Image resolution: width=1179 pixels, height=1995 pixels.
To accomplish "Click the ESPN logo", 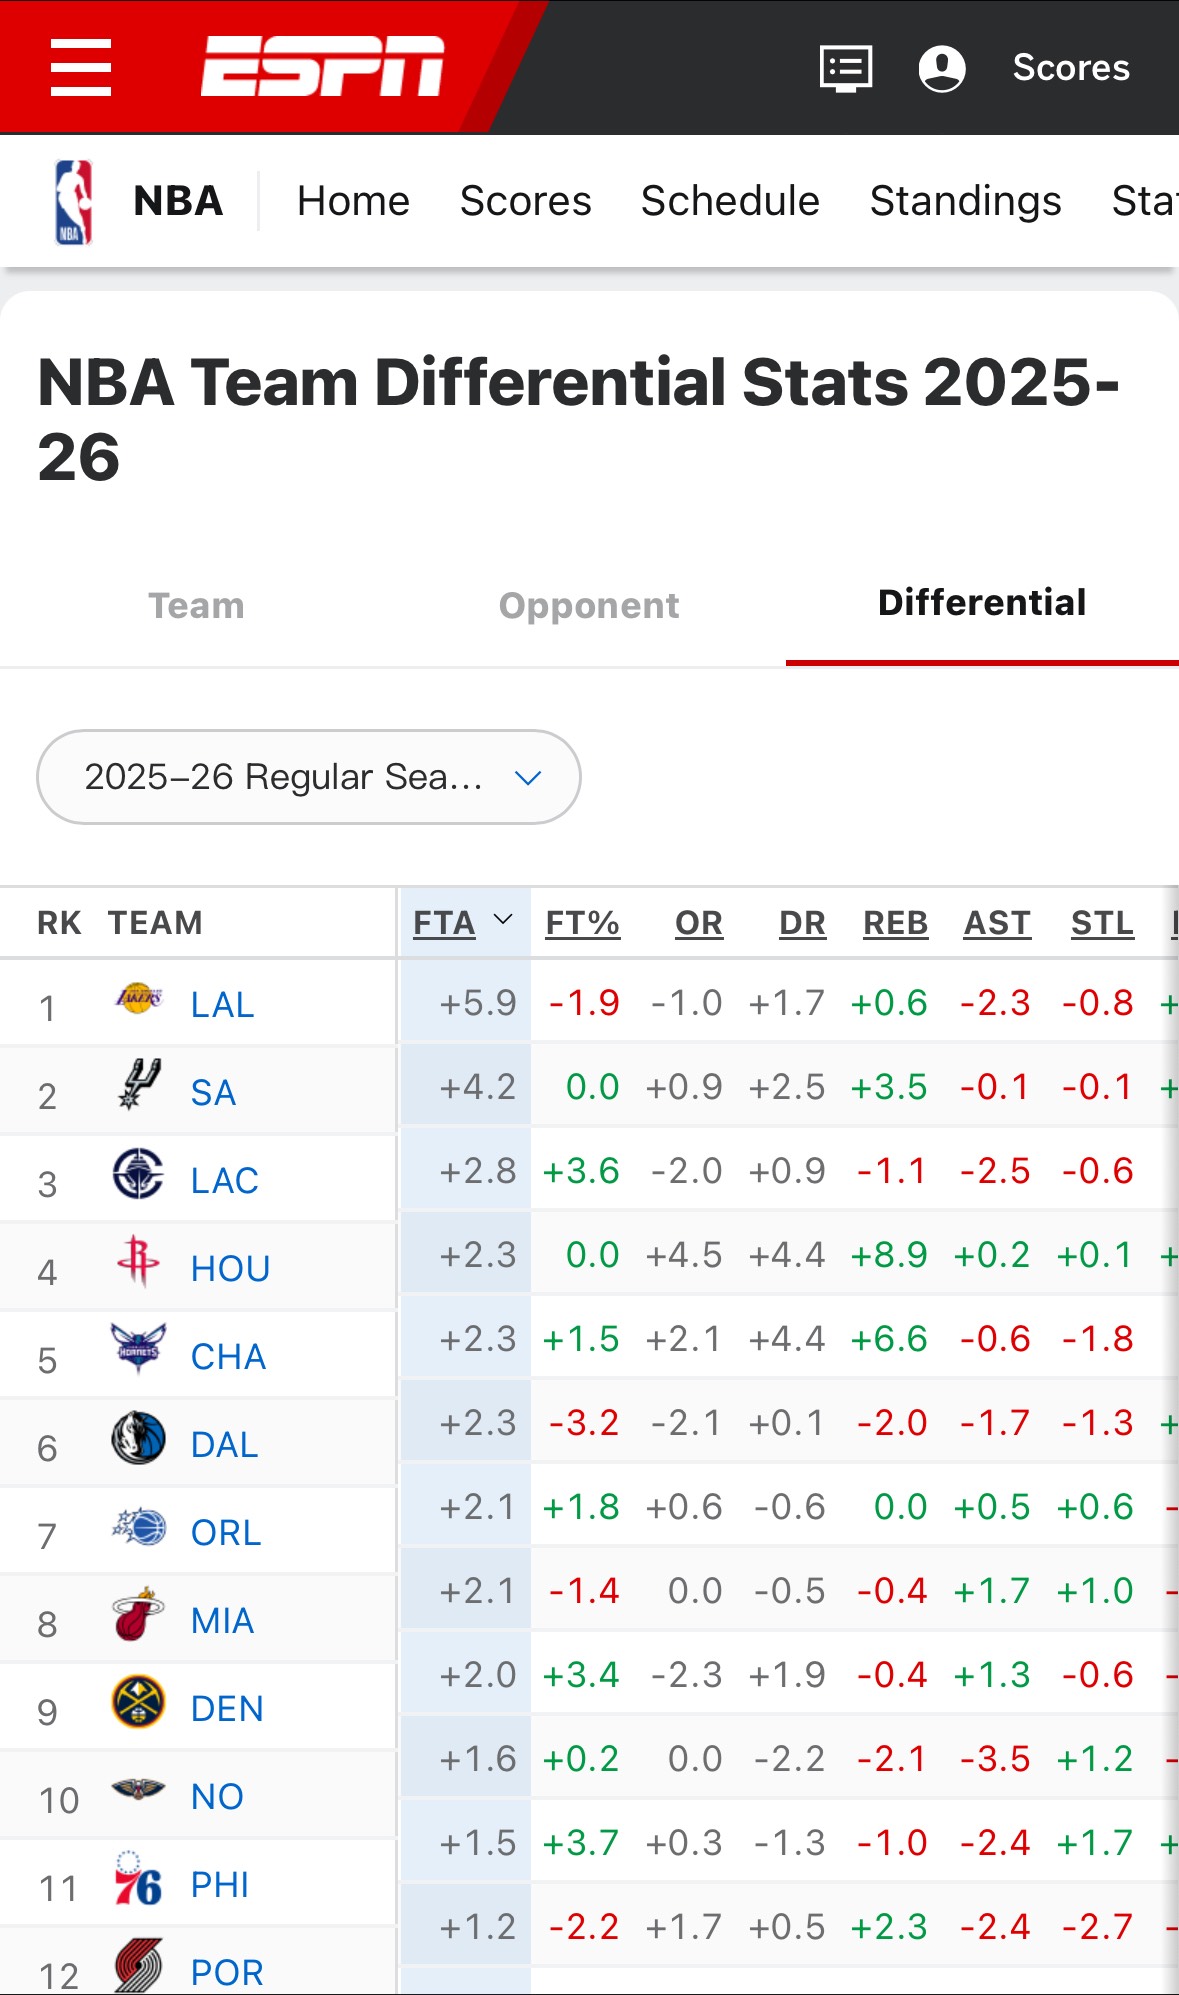I will pos(322,67).
